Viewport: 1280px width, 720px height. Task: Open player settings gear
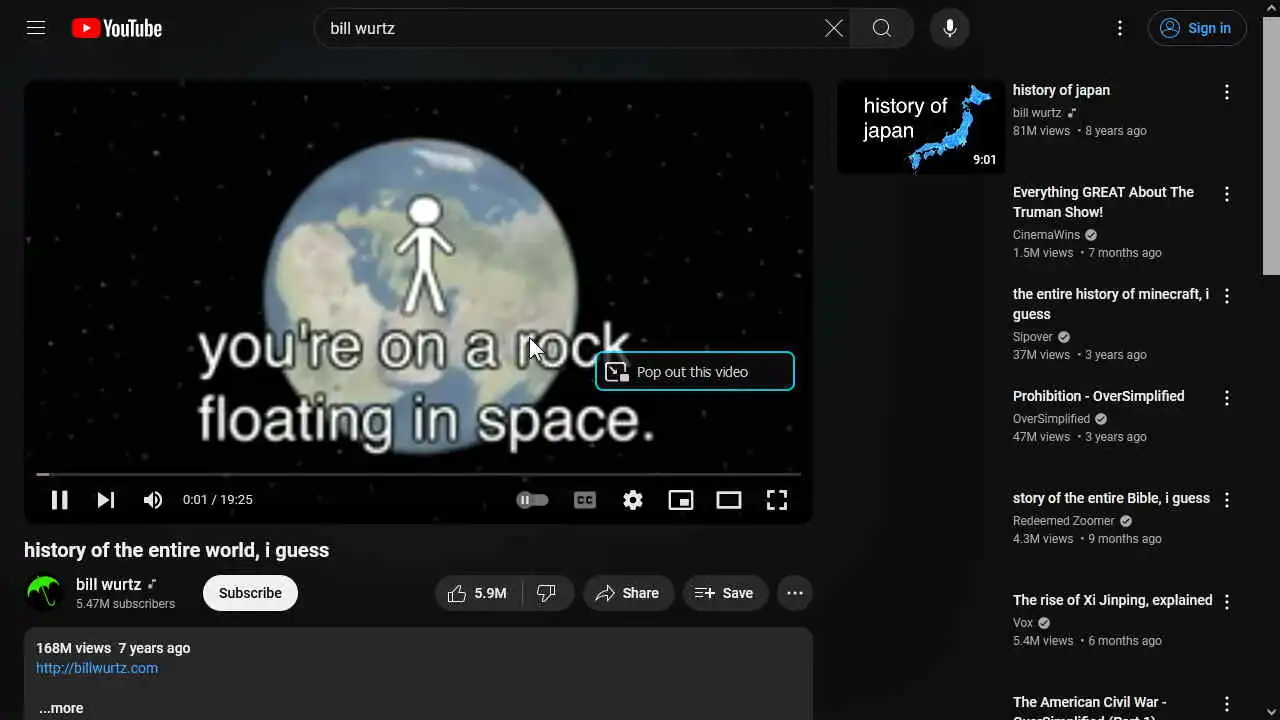click(x=633, y=500)
